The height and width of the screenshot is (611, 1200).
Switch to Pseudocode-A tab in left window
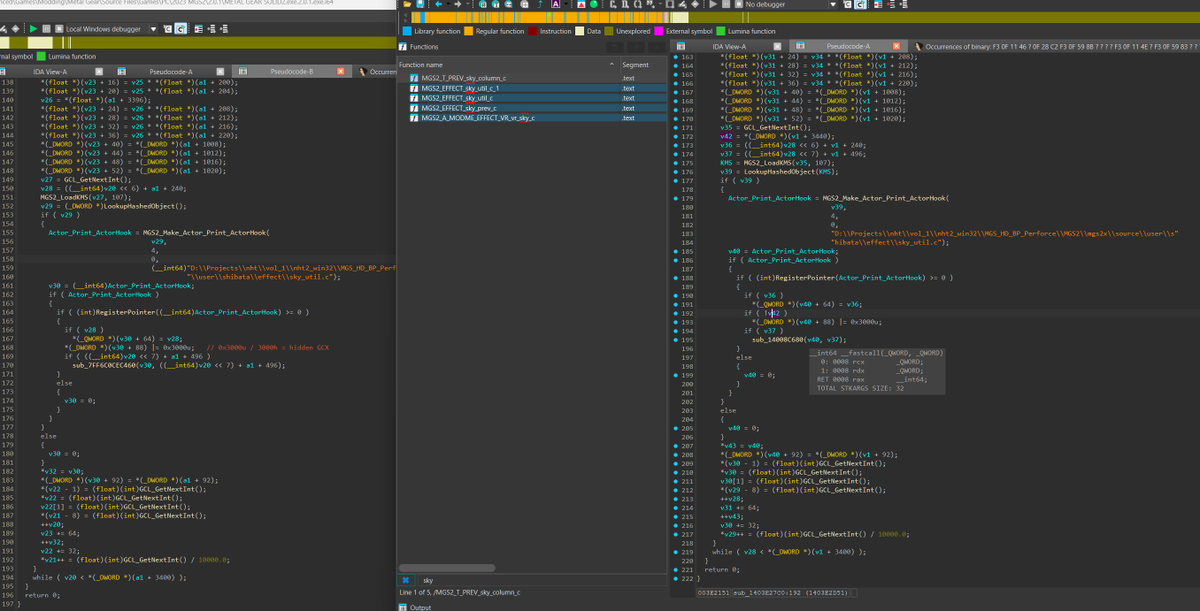click(x=171, y=72)
